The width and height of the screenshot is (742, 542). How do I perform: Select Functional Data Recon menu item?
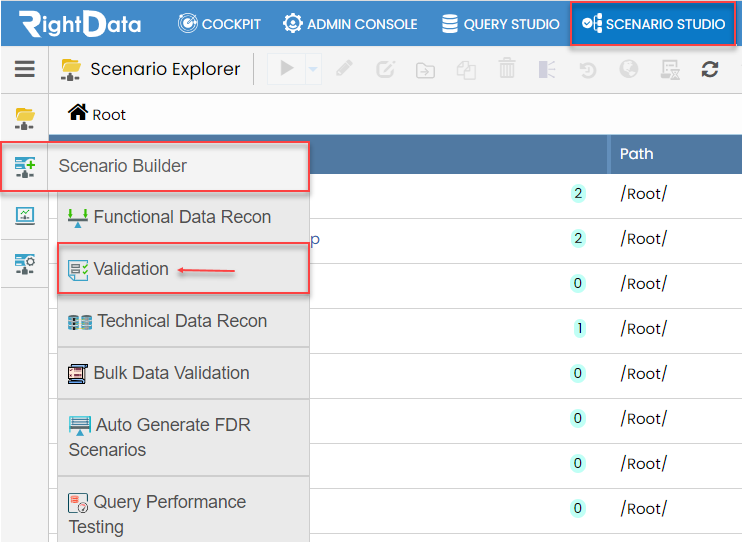pyautogui.click(x=183, y=217)
